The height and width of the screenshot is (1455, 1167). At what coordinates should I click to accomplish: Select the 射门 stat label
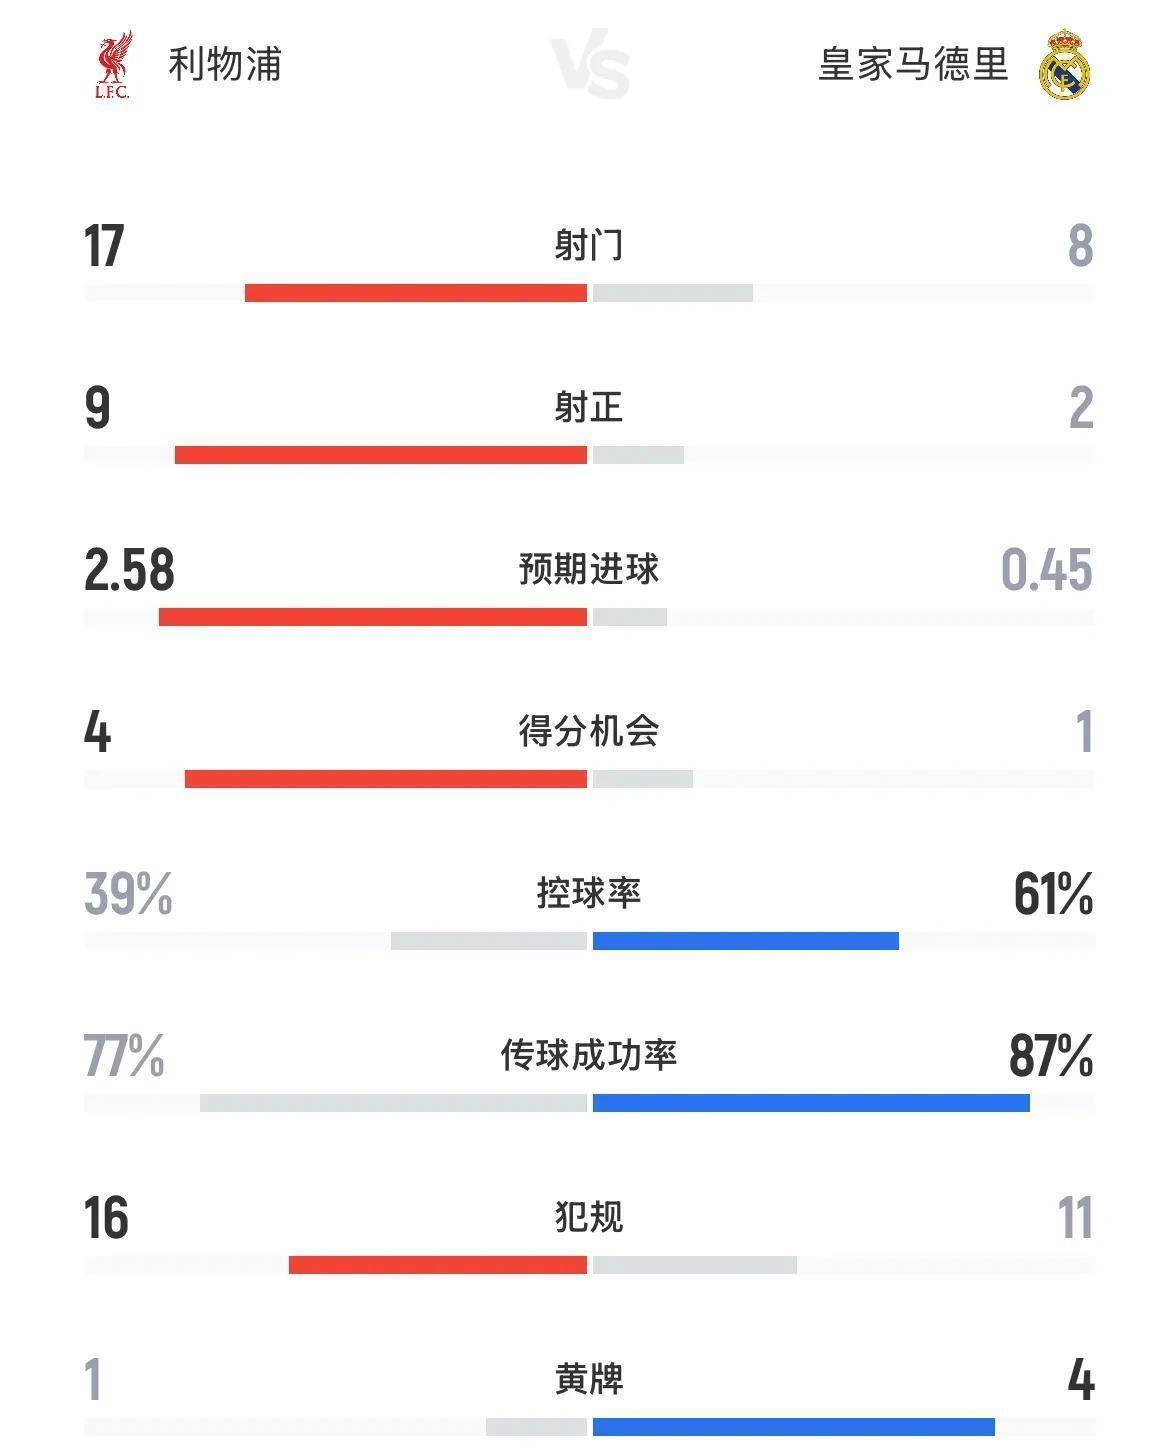pos(589,245)
